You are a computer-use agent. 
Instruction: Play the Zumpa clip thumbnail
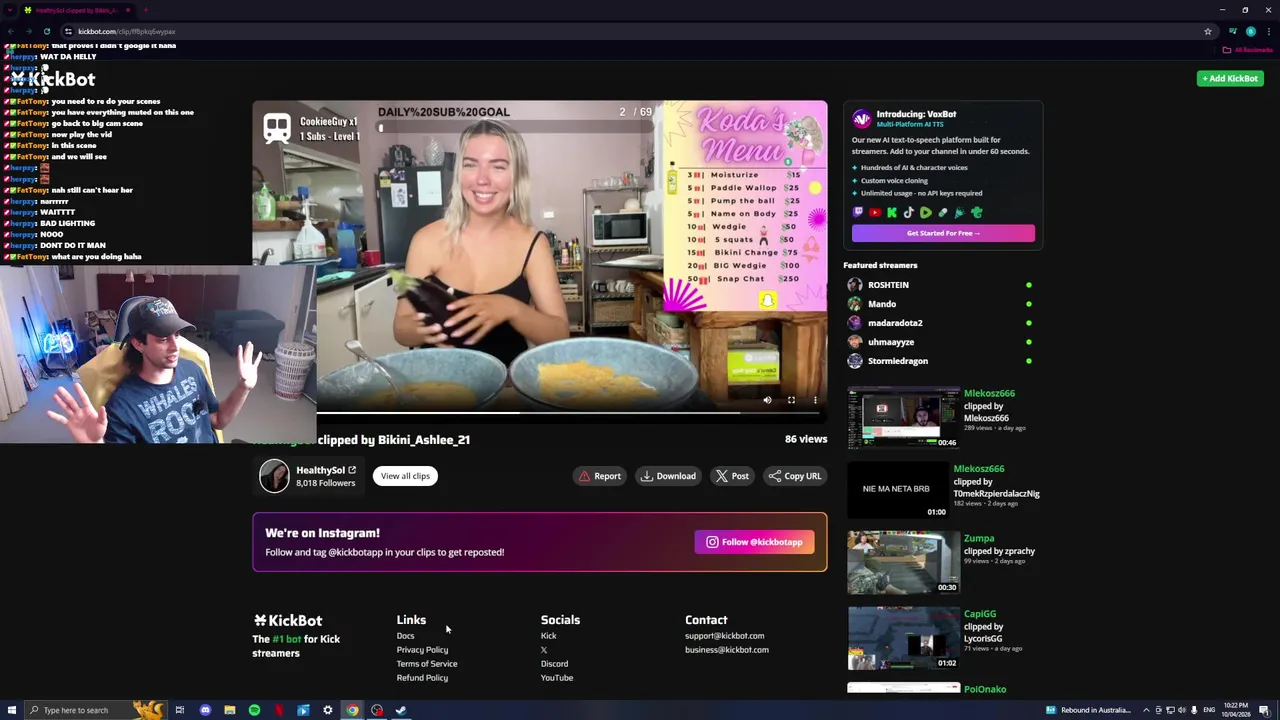coord(903,562)
